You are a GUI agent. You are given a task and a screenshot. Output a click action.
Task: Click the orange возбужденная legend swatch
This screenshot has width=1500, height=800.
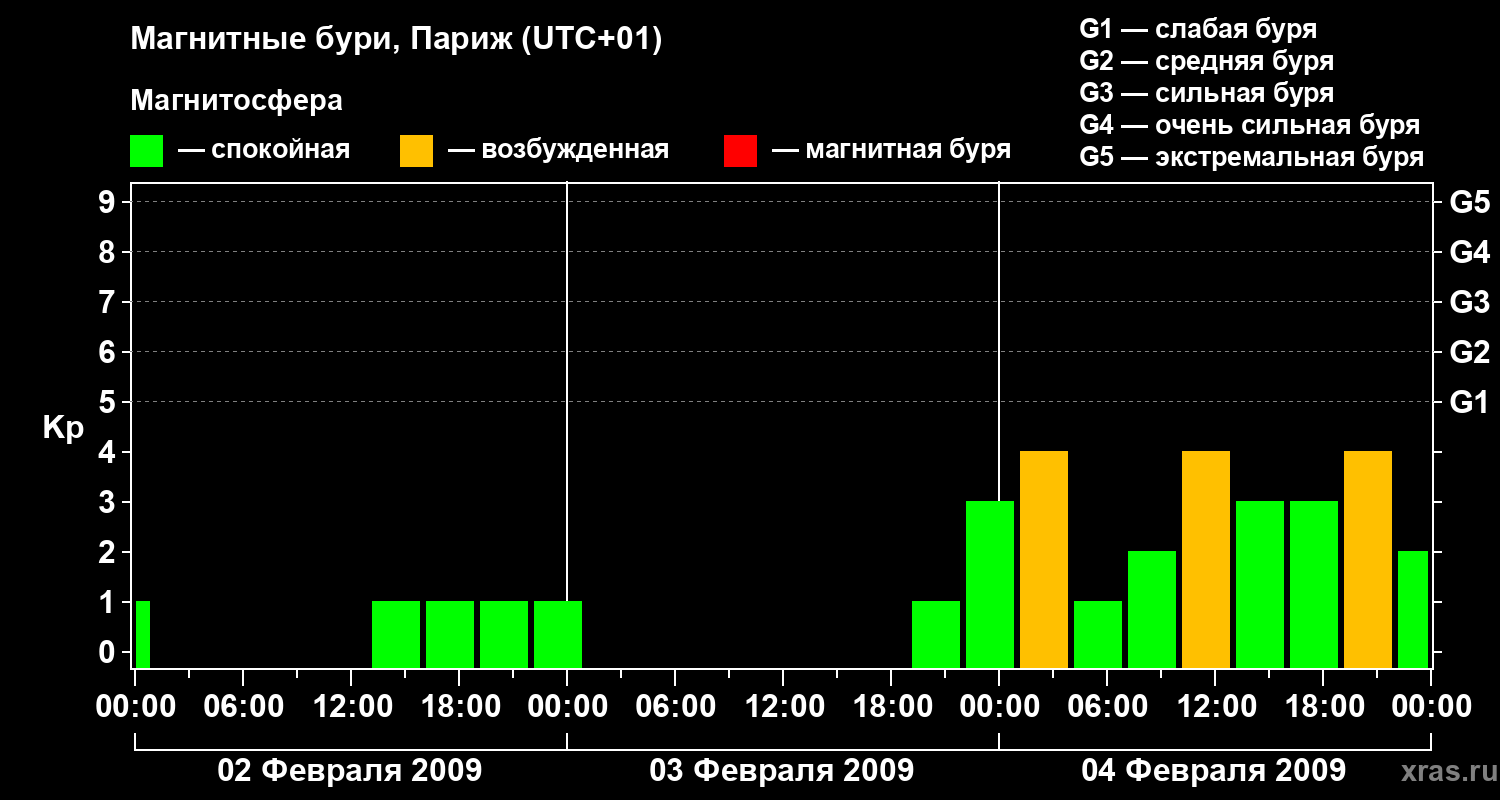point(416,151)
